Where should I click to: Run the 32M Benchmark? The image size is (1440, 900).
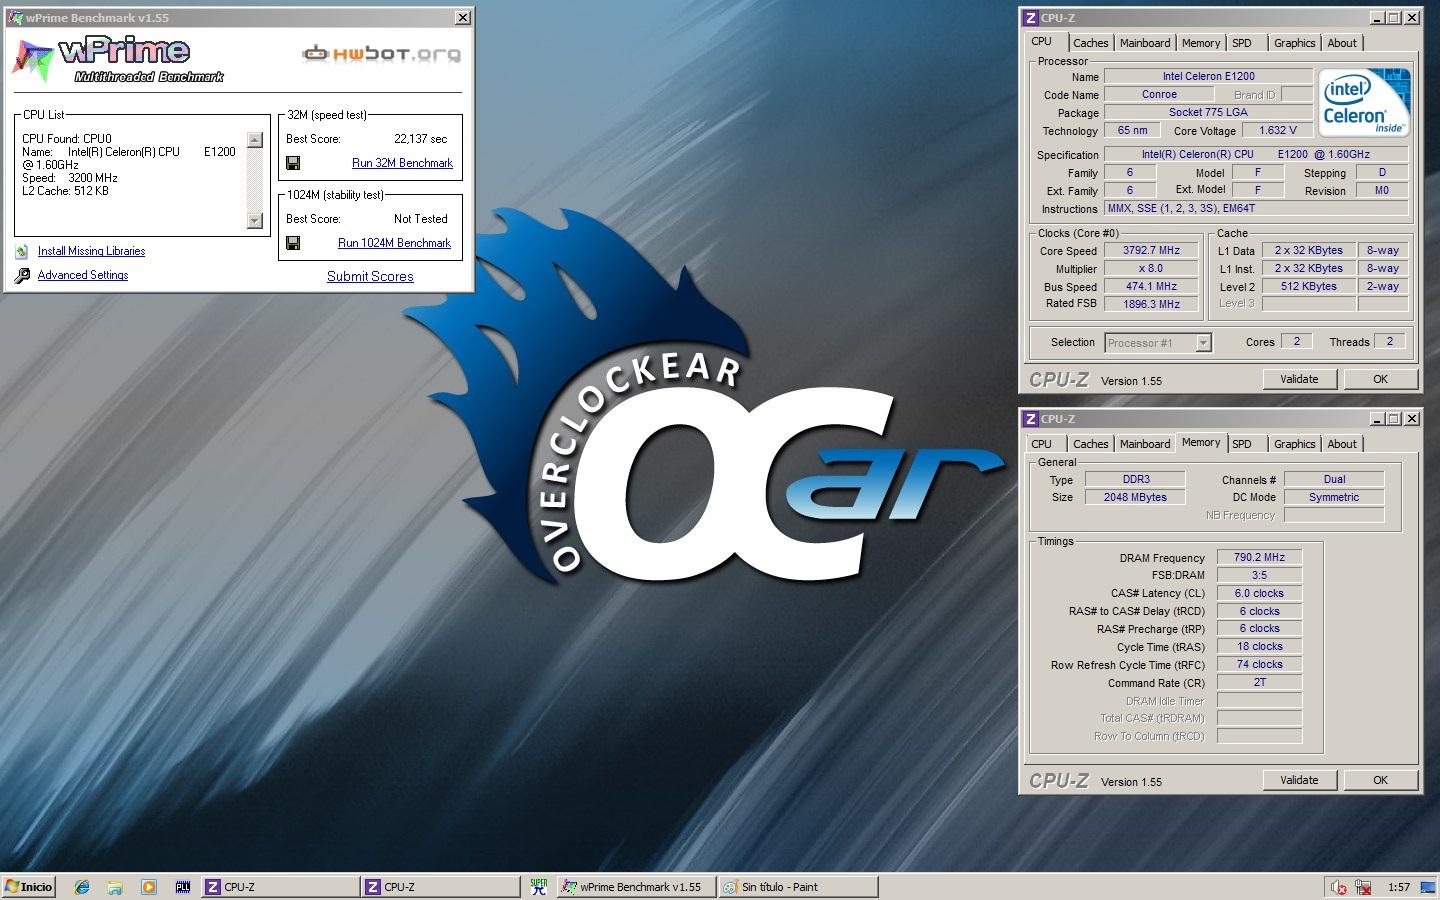pos(402,163)
